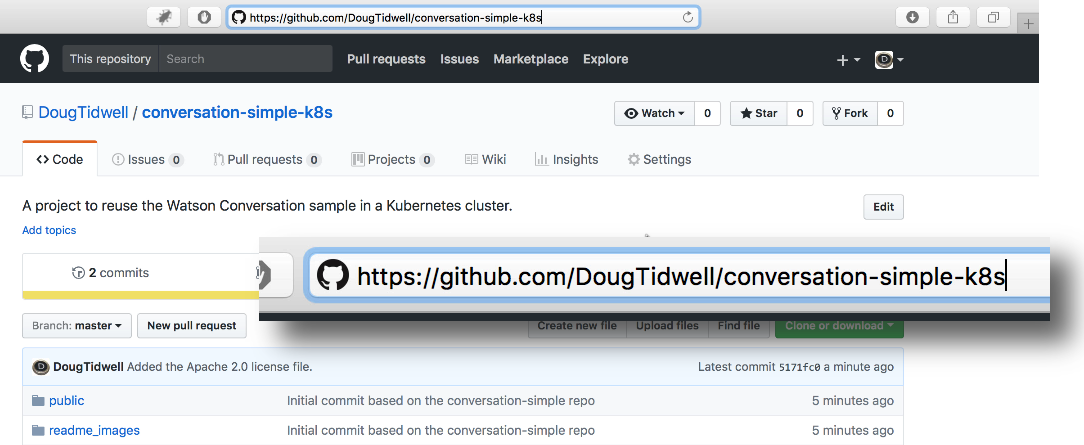1084x445 pixels.
Task: Open the user avatar profile menu
Action: tap(889, 60)
